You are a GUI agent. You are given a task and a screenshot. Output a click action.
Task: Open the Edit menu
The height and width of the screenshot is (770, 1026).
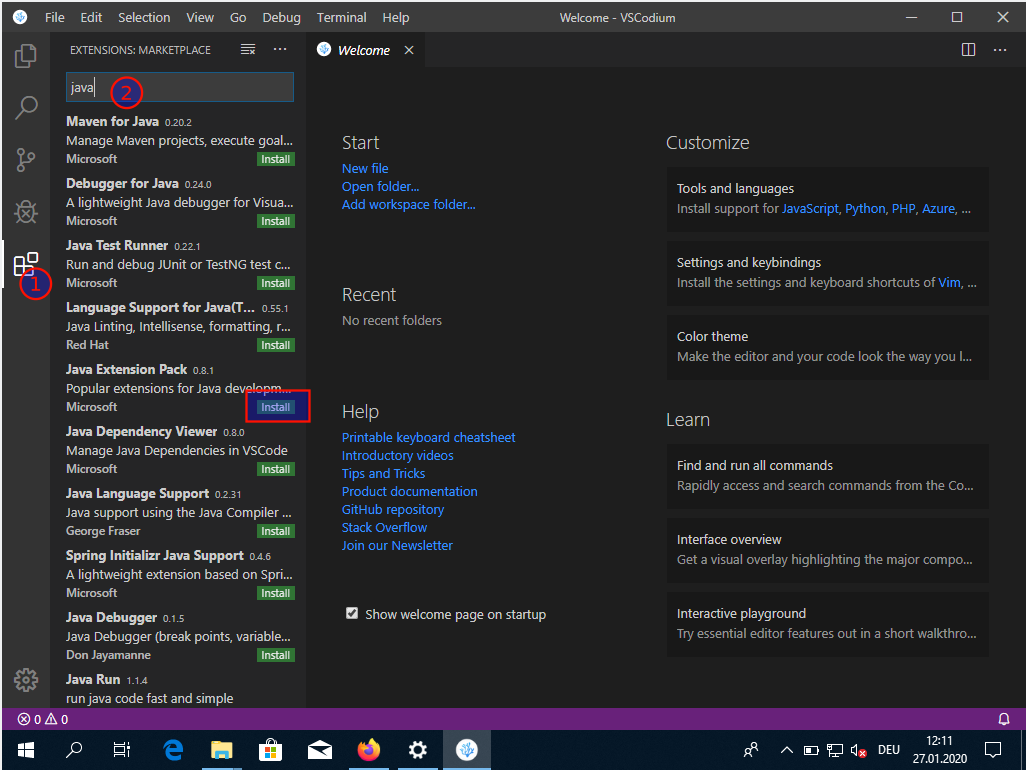click(x=91, y=18)
